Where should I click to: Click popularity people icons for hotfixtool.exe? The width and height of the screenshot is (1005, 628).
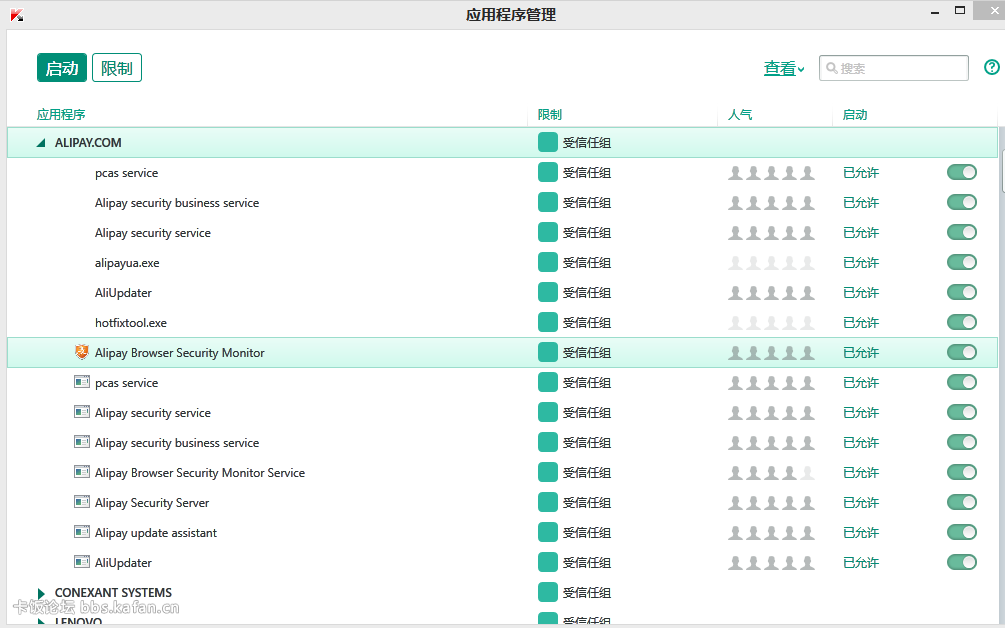coord(771,322)
